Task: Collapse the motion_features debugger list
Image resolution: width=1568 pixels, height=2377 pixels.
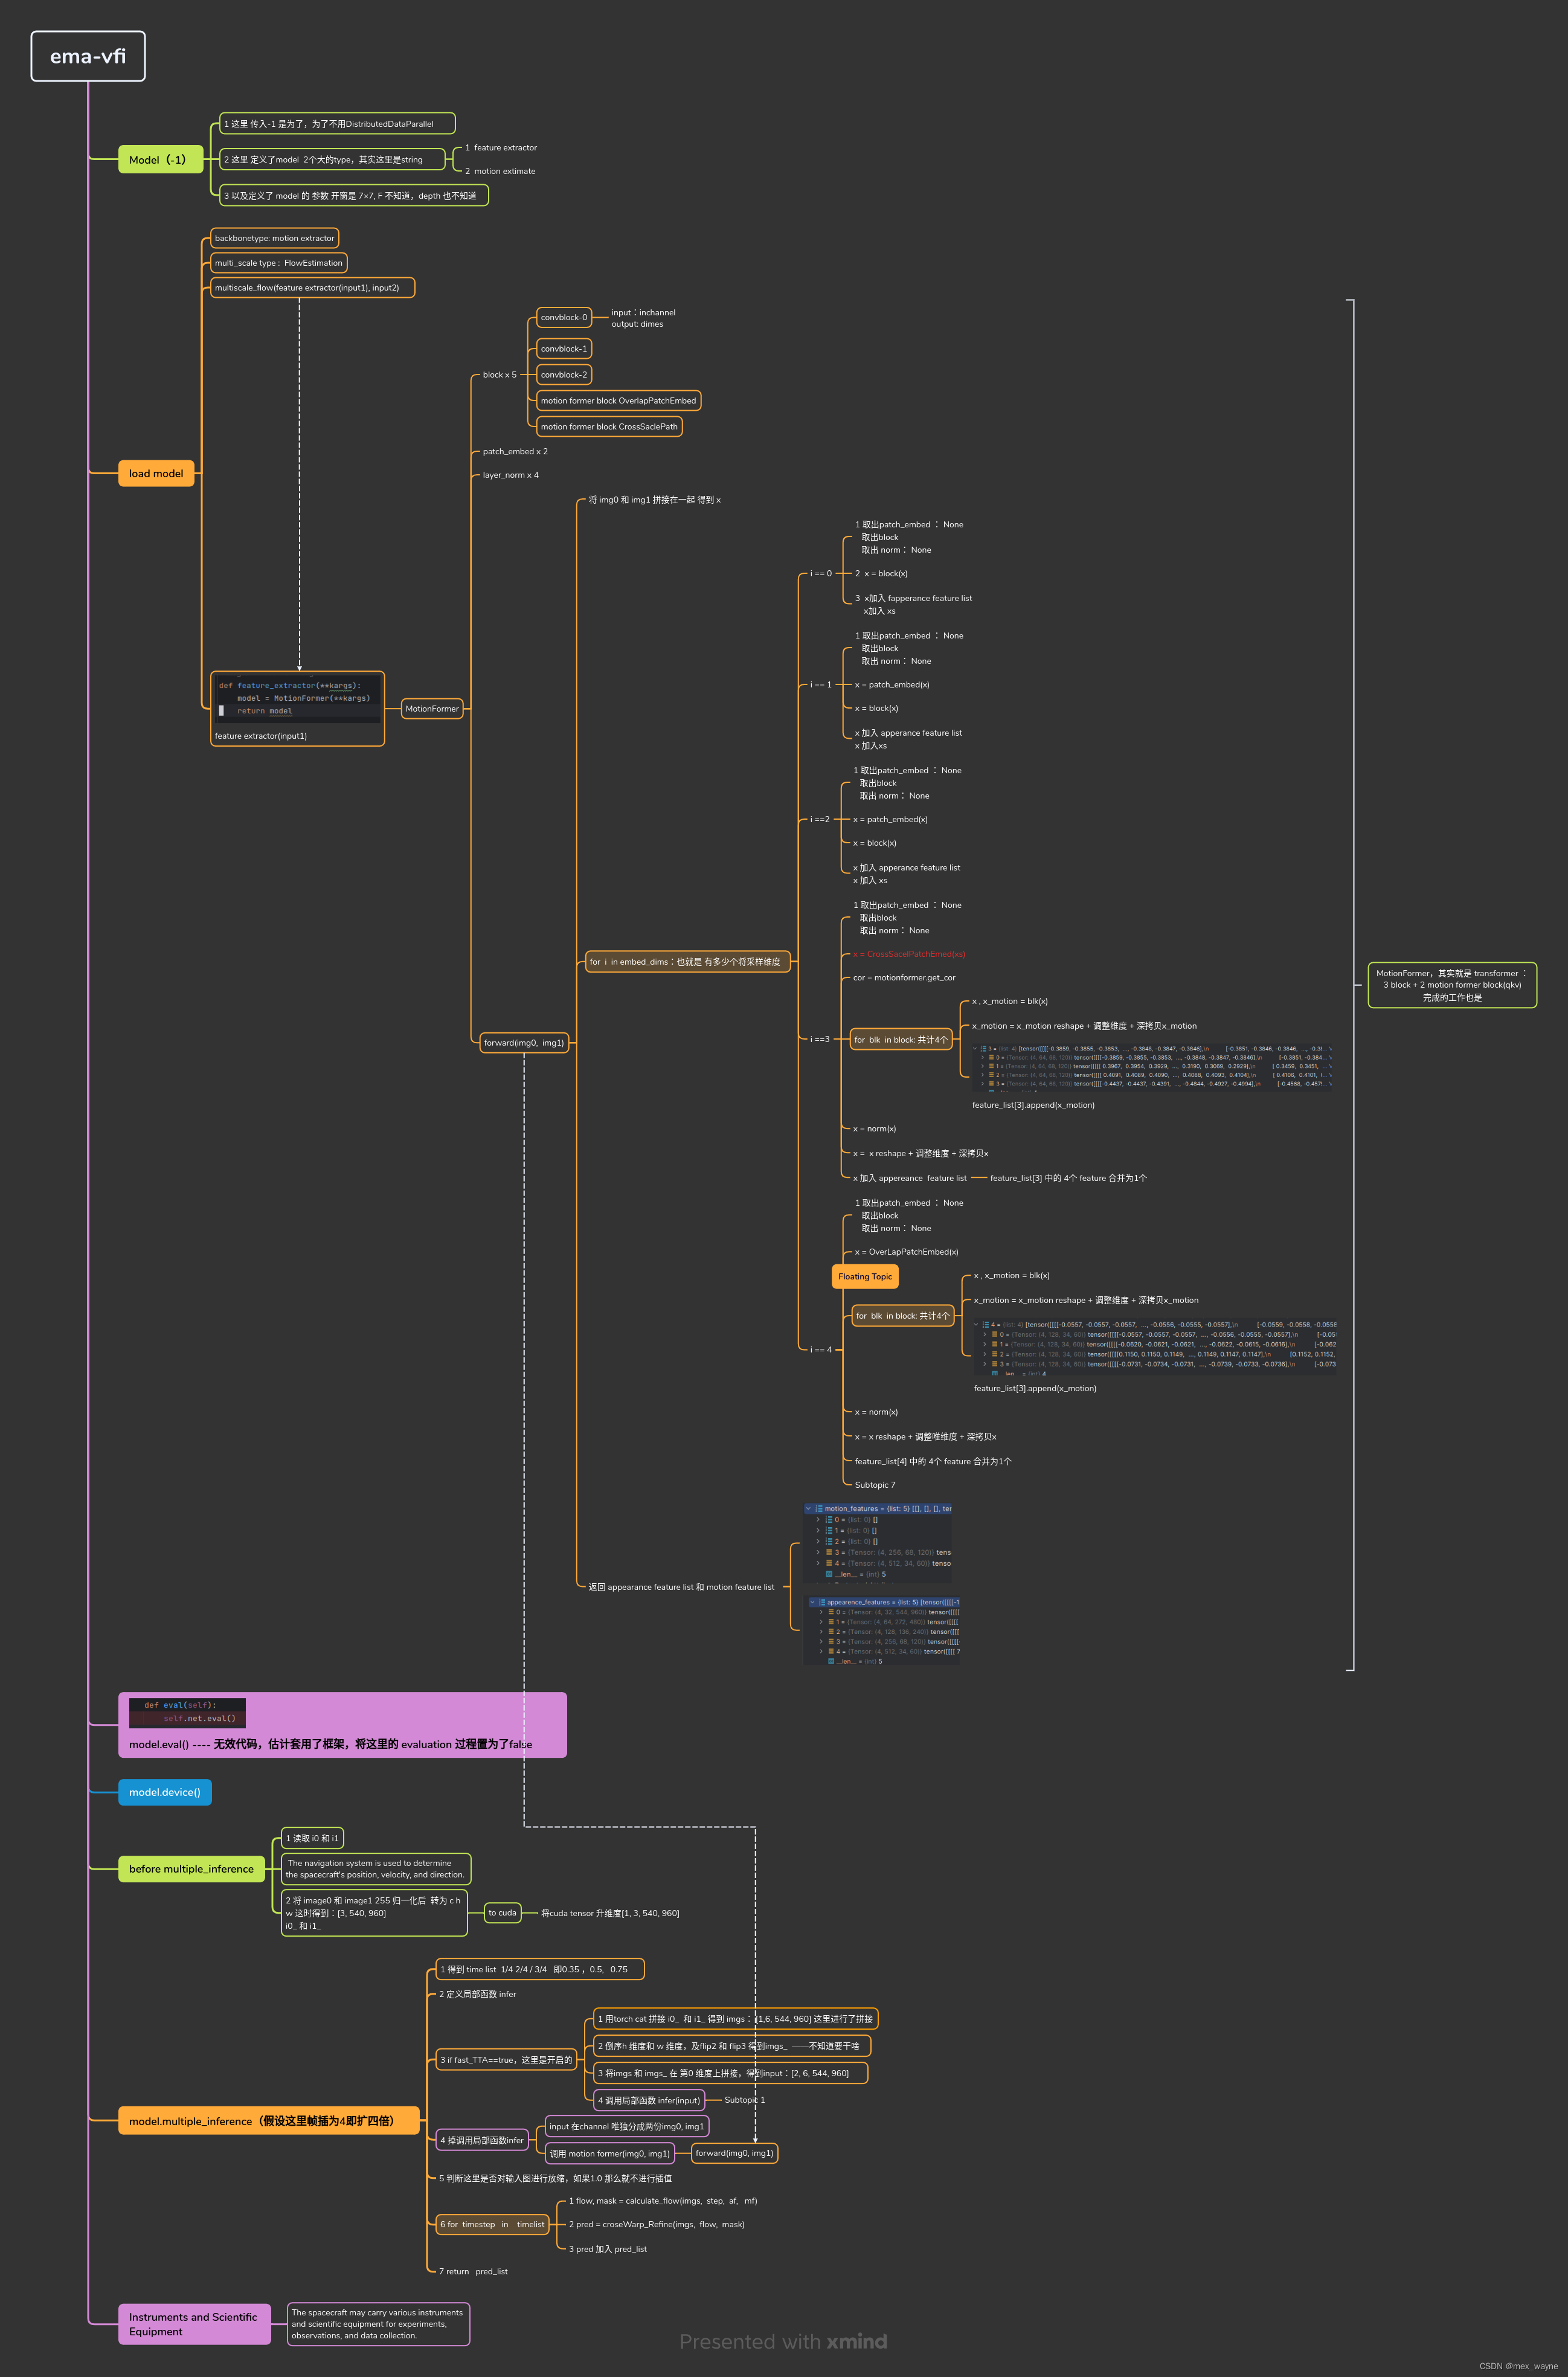Action: 808,1509
